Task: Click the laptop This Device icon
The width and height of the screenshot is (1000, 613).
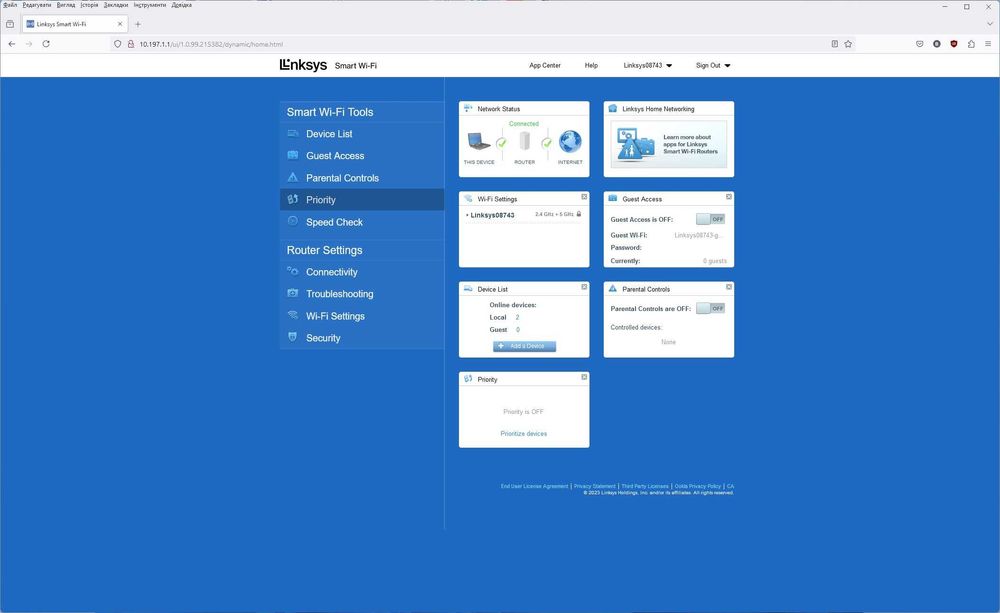Action: (x=479, y=142)
